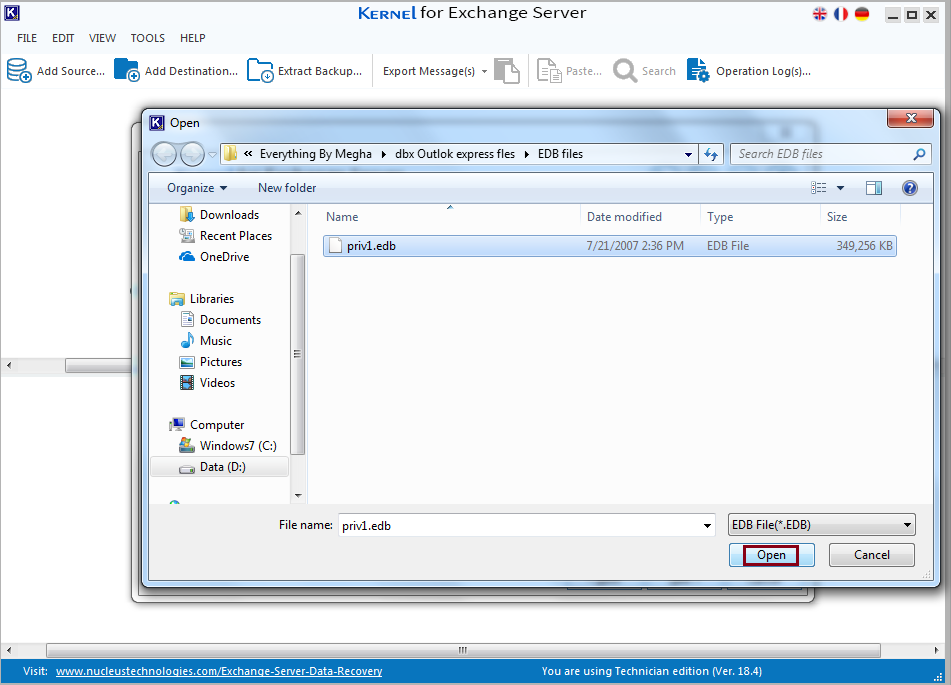Click the OneDrive cloud icon
This screenshot has width=951, height=685.
[187, 257]
